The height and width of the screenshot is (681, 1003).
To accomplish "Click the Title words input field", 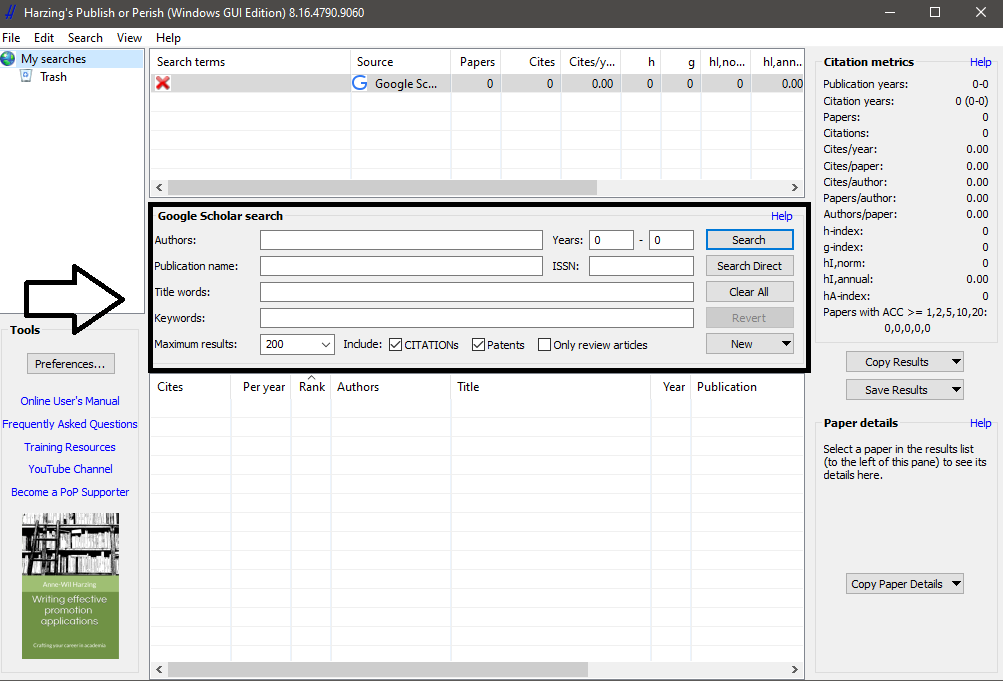I will [477, 292].
